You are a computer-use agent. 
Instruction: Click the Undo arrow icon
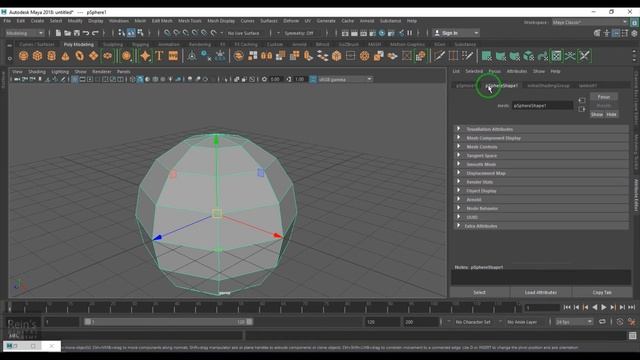tap(86, 33)
